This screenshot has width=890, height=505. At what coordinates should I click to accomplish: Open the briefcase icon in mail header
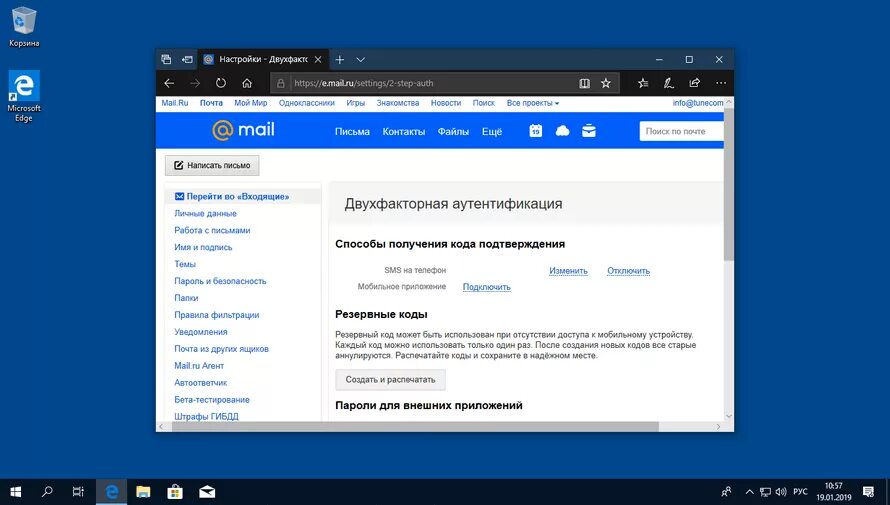[x=589, y=131]
